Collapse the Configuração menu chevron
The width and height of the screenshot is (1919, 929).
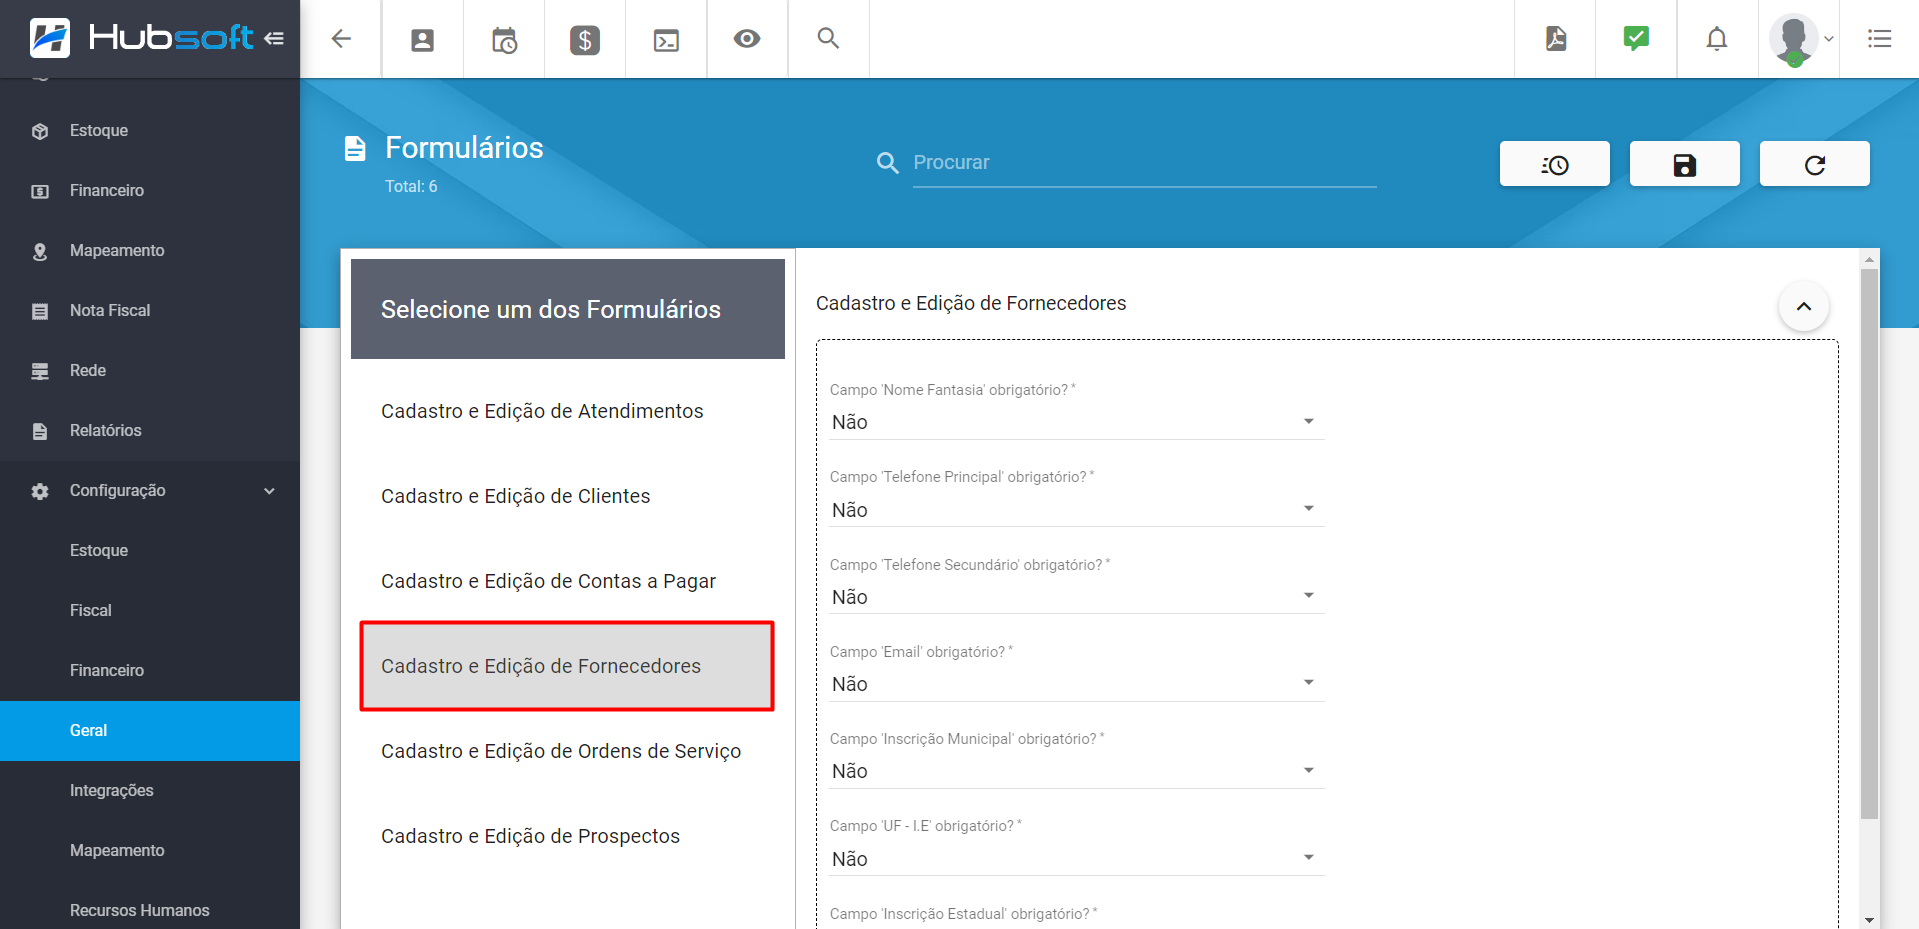pyautogui.click(x=269, y=491)
